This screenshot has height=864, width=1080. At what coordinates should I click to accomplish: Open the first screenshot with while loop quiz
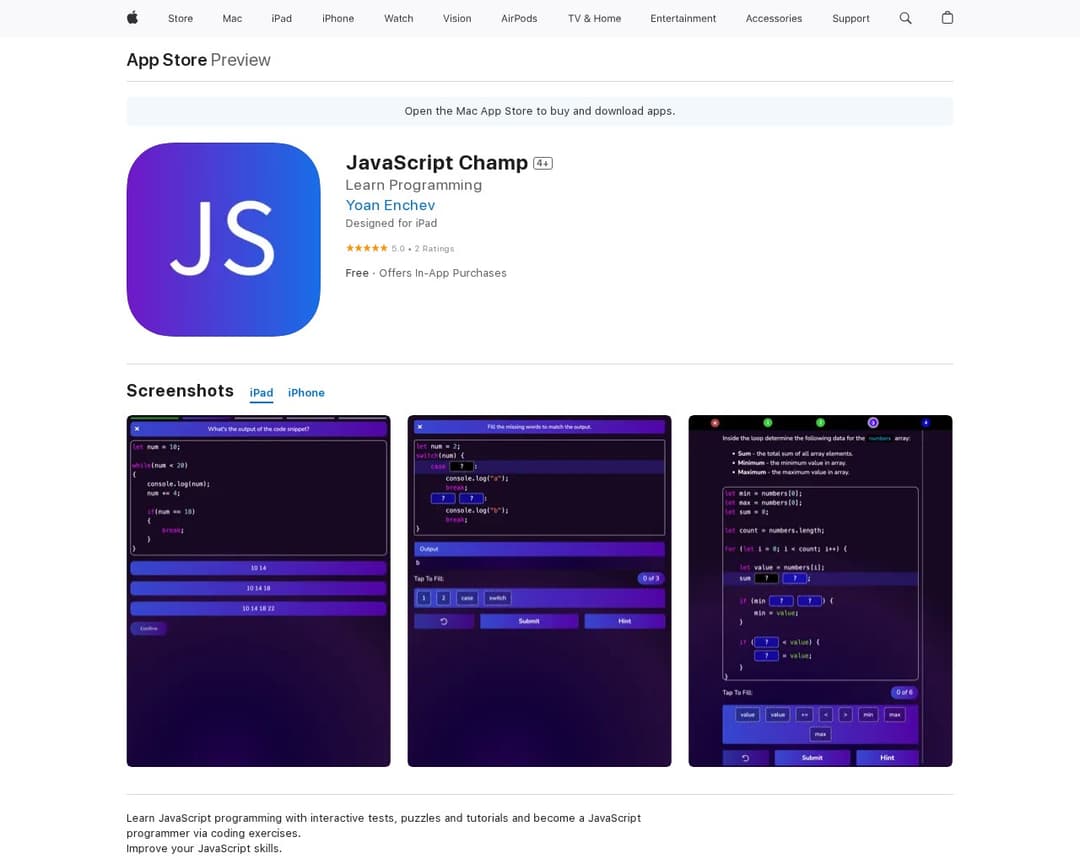[x=258, y=590]
